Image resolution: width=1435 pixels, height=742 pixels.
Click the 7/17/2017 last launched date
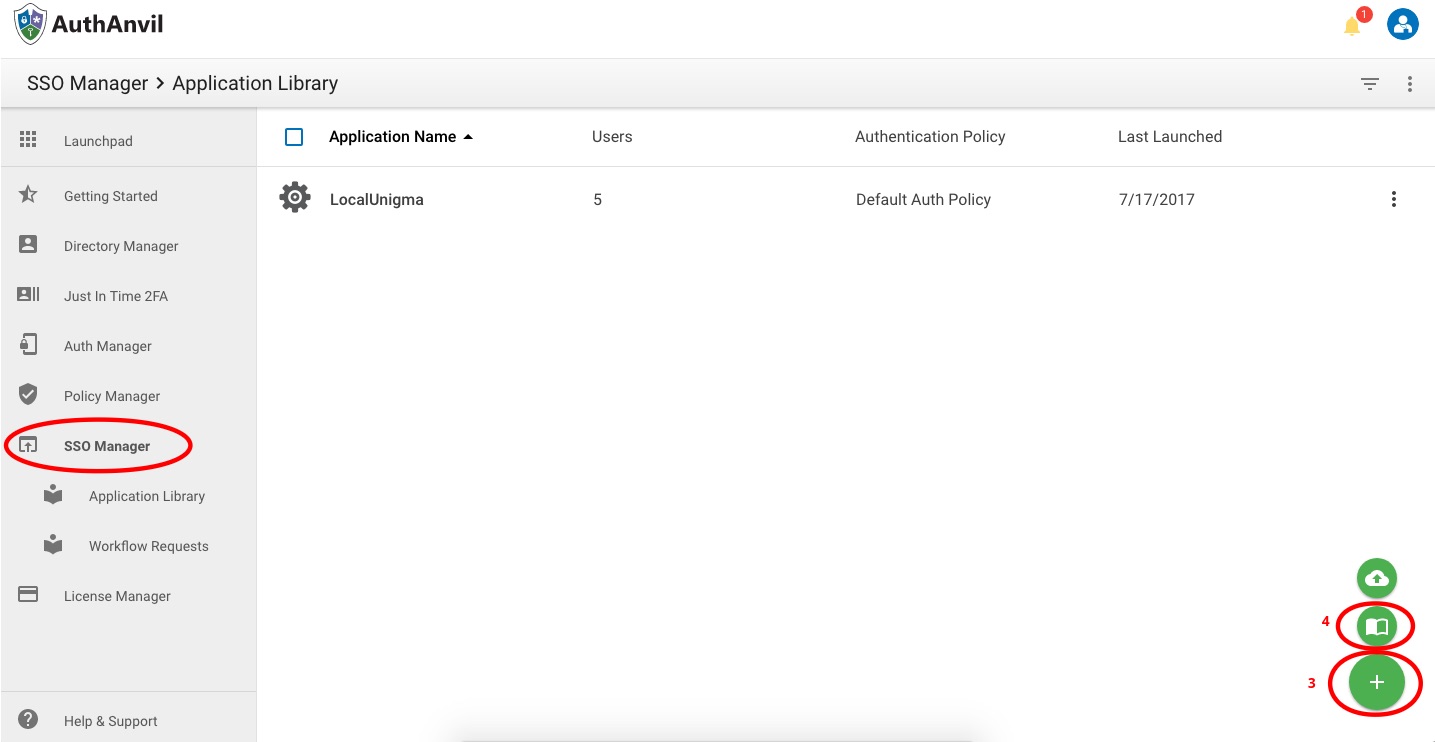pos(1157,199)
